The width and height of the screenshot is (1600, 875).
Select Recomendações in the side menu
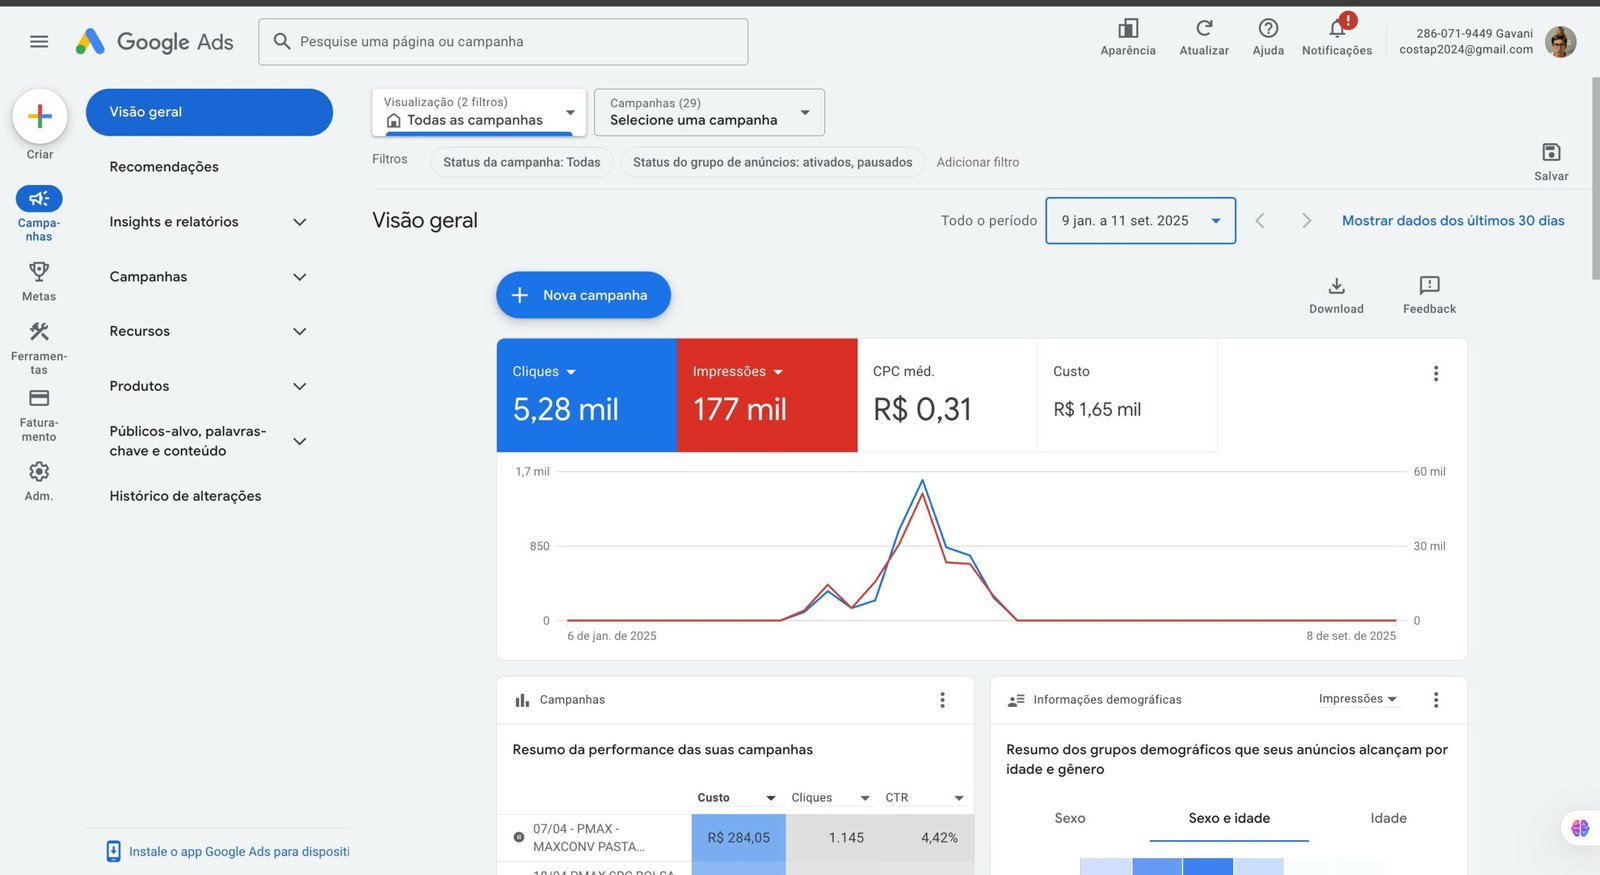(164, 167)
